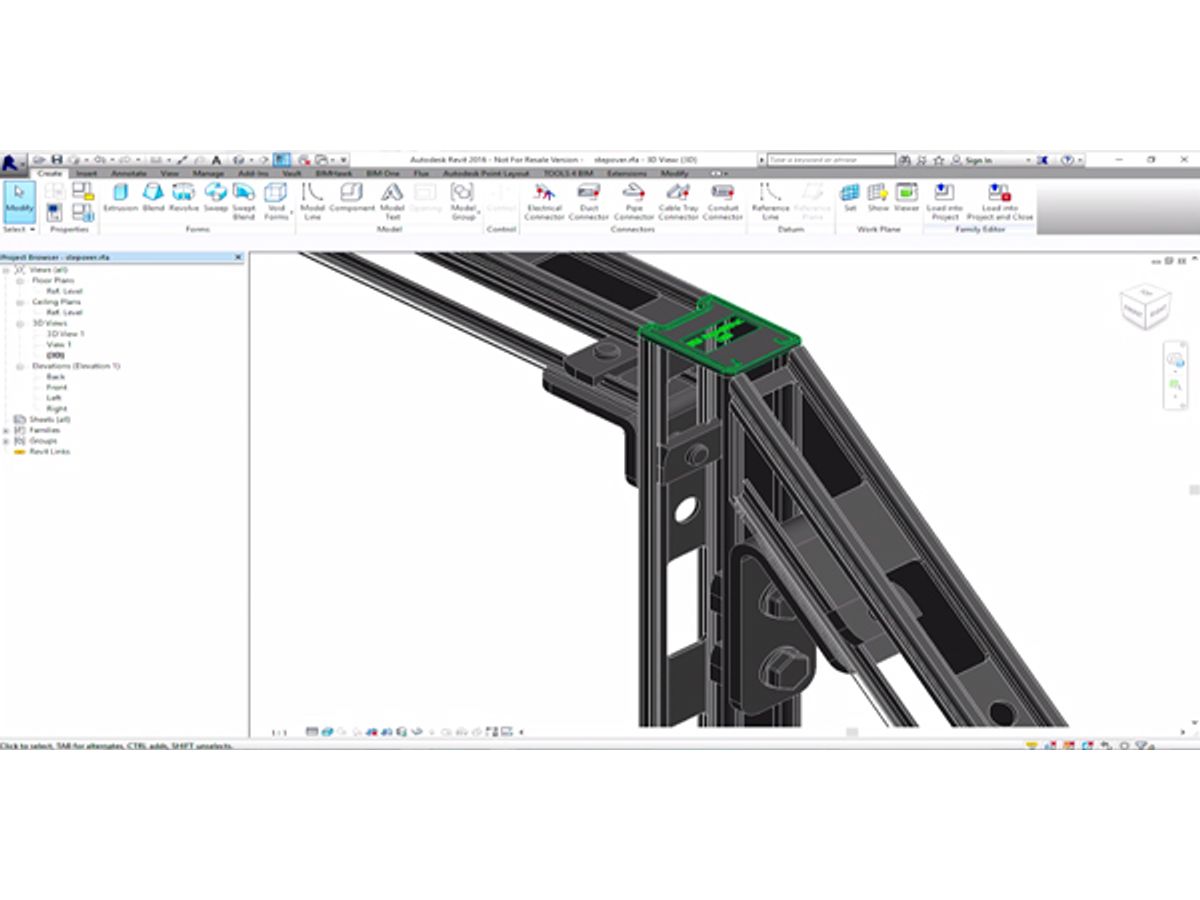Select the Extrusion form tool
The height and width of the screenshot is (900, 1200).
pos(120,197)
